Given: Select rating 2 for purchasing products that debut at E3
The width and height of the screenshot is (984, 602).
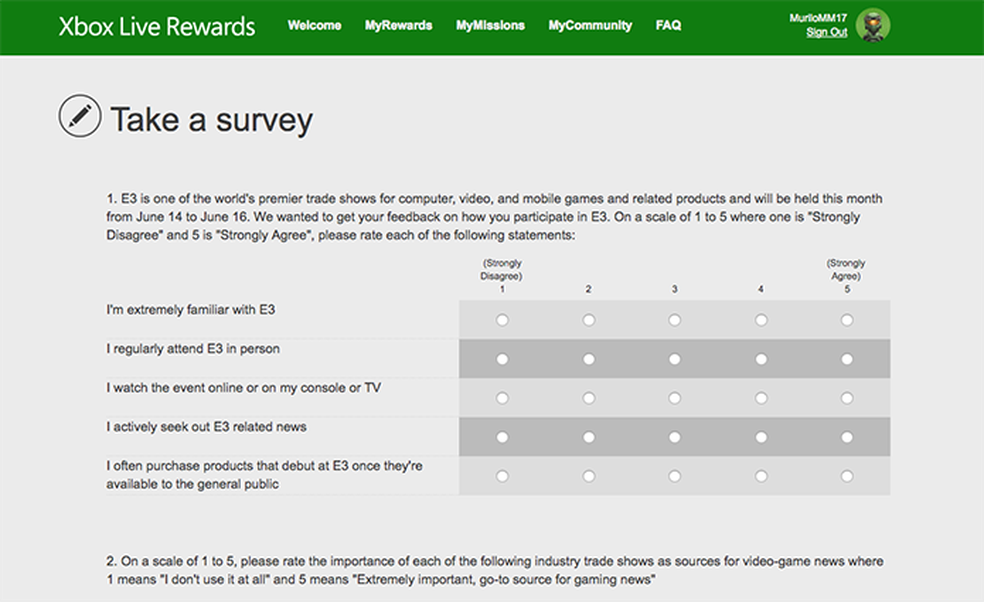Looking at the screenshot, I should [589, 477].
